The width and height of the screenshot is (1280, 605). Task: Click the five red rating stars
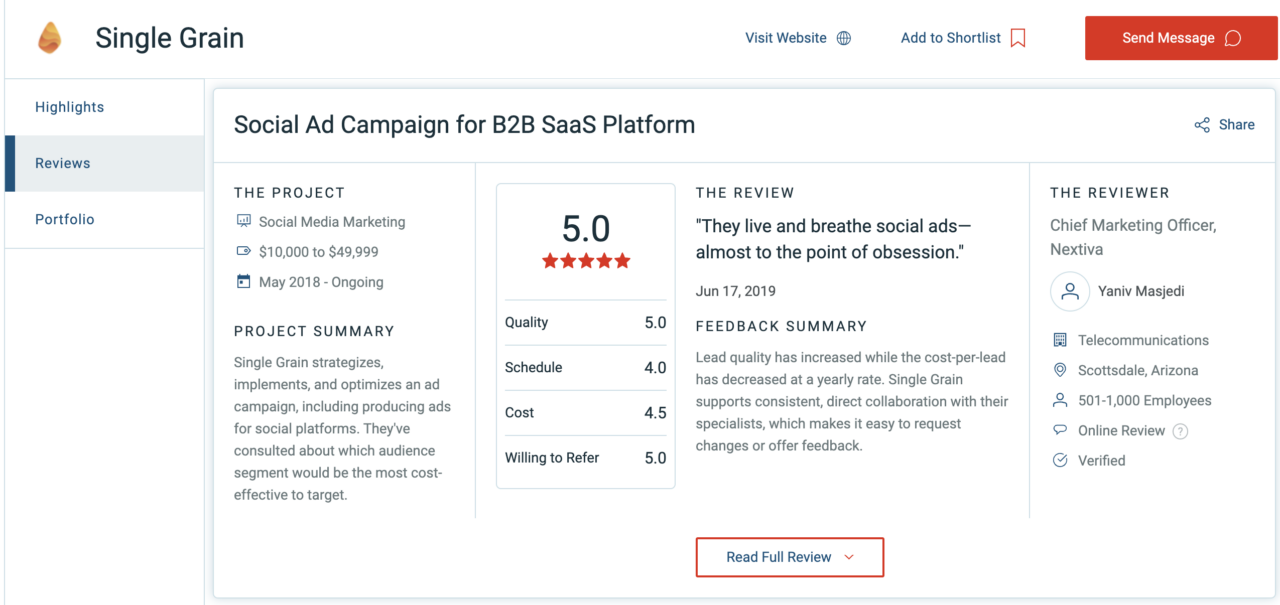coord(586,261)
